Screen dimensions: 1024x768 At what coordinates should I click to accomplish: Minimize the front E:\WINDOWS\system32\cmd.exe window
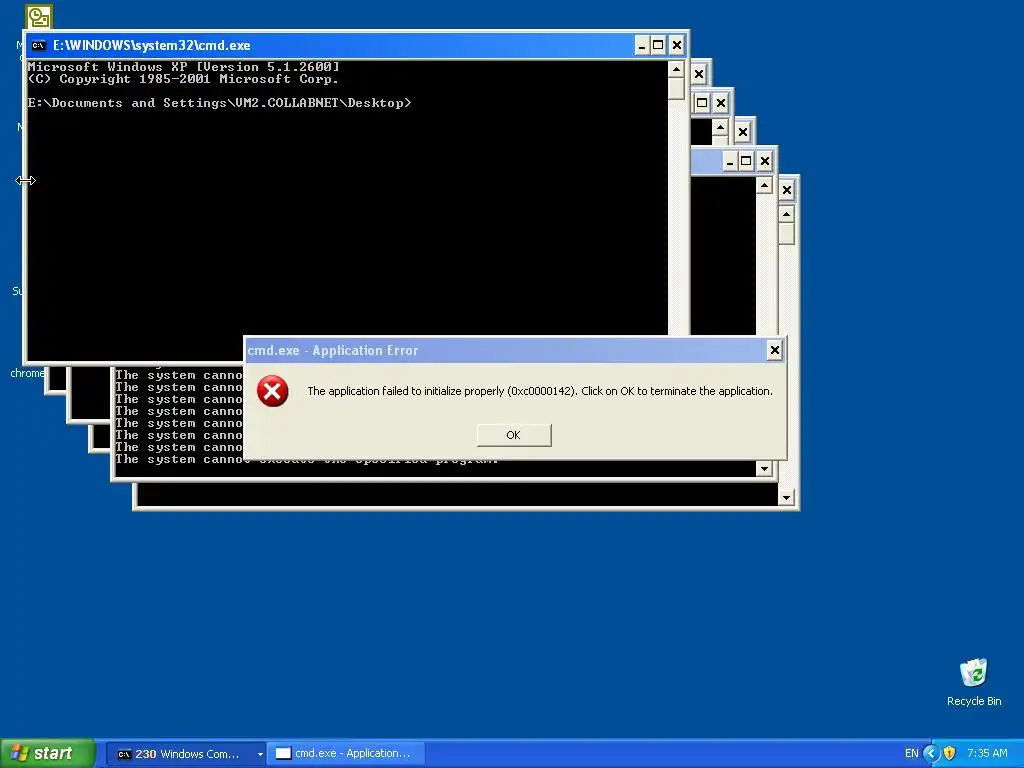[641, 45]
